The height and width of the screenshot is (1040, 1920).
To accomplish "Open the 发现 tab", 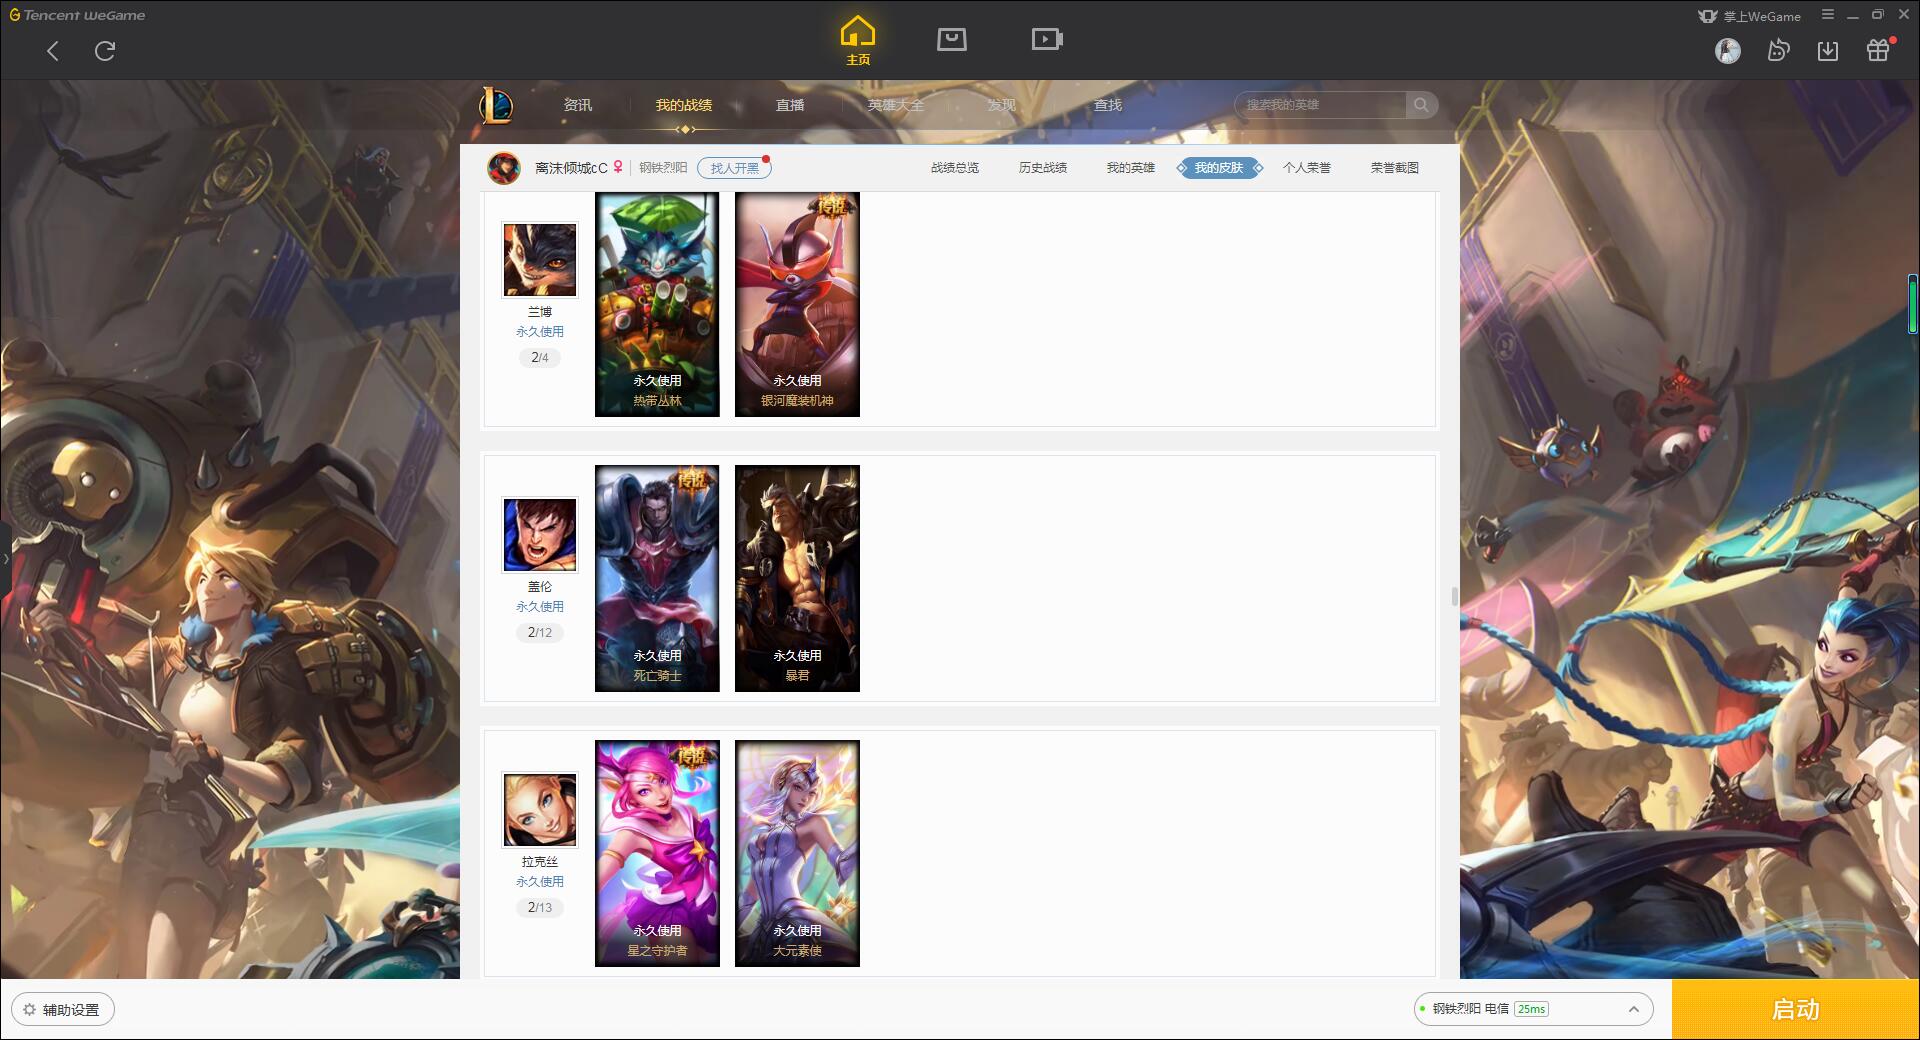I will pyautogui.click(x=1002, y=105).
